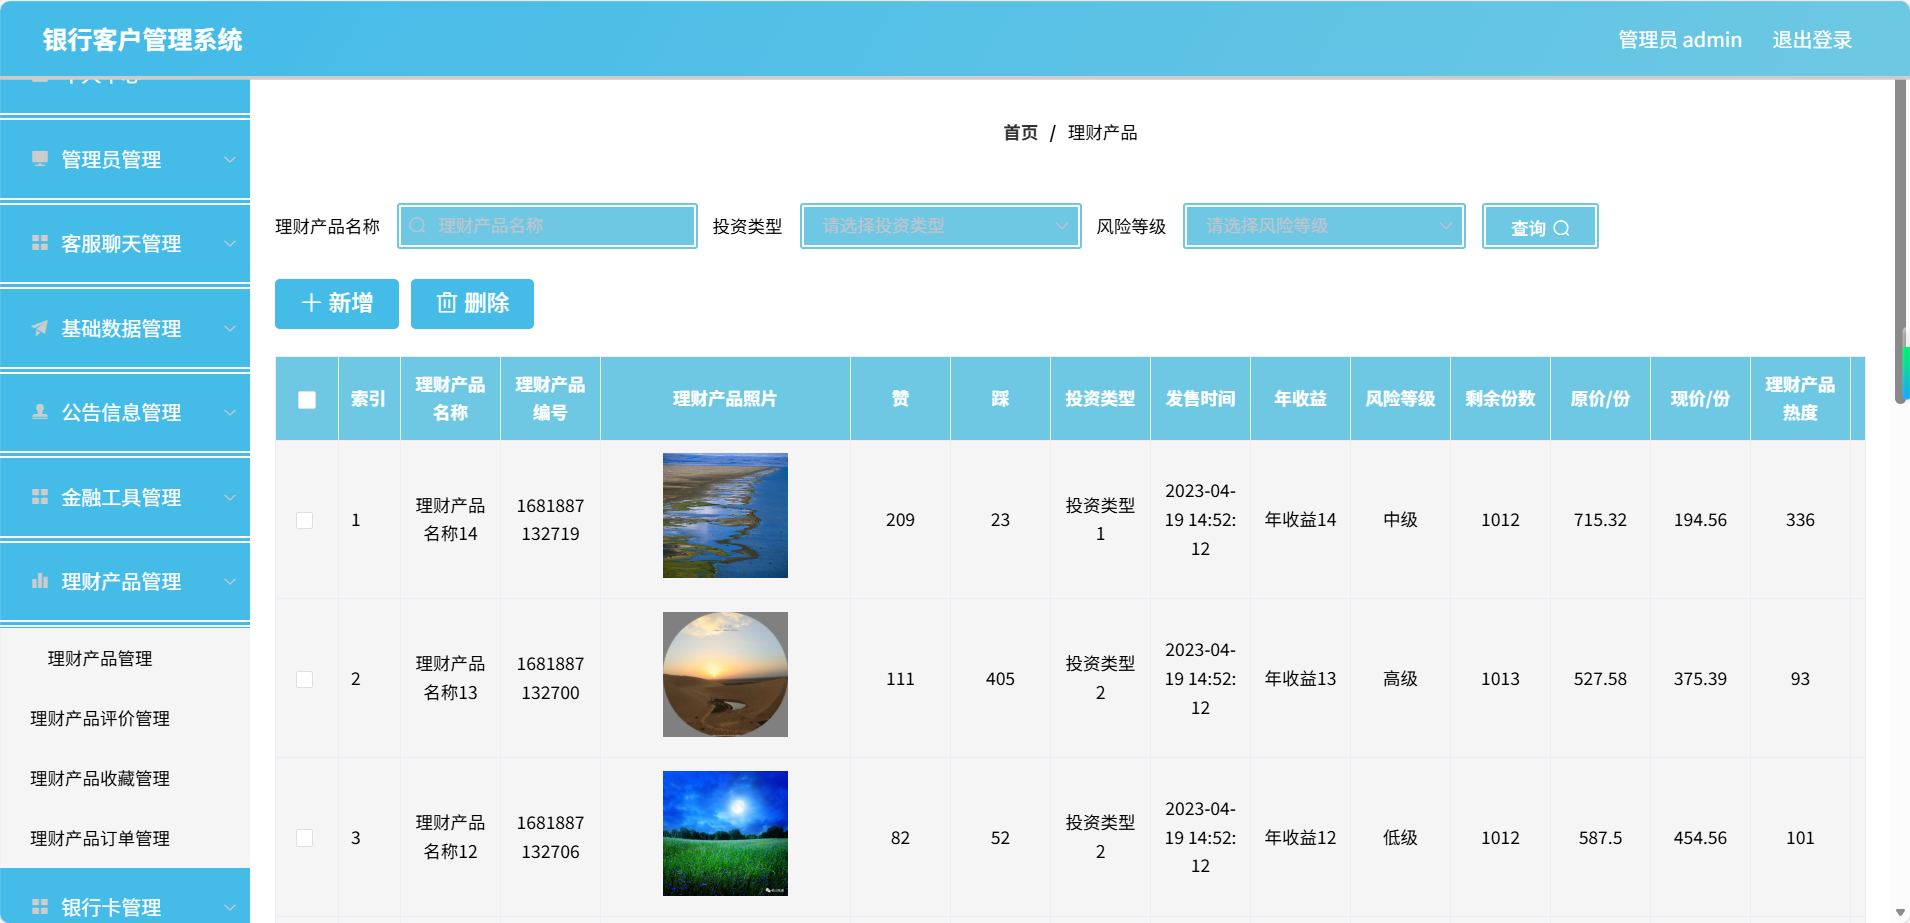Expand the 客服聊天管理 chevron
This screenshot has width=1910, height=923.
pos(230,244)
